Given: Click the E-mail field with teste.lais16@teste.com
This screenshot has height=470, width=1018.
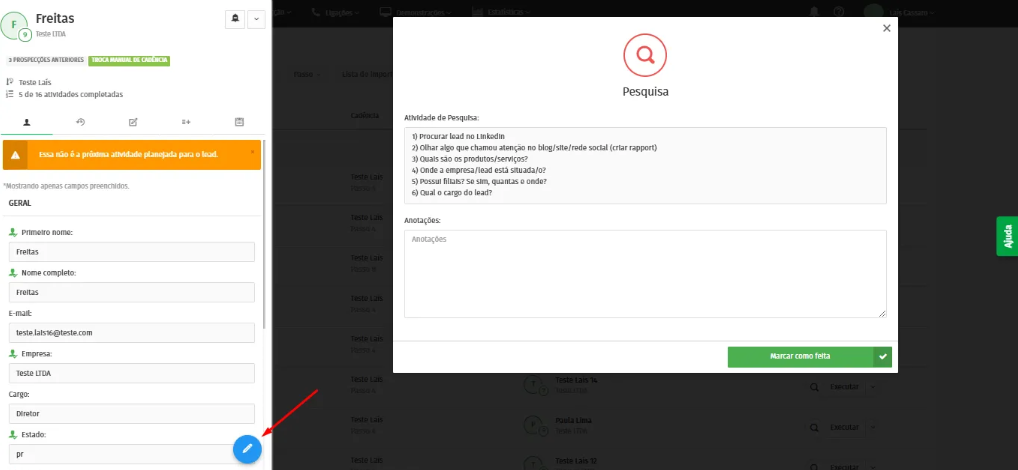Looking at the screenshot, I should click(132, 332).
